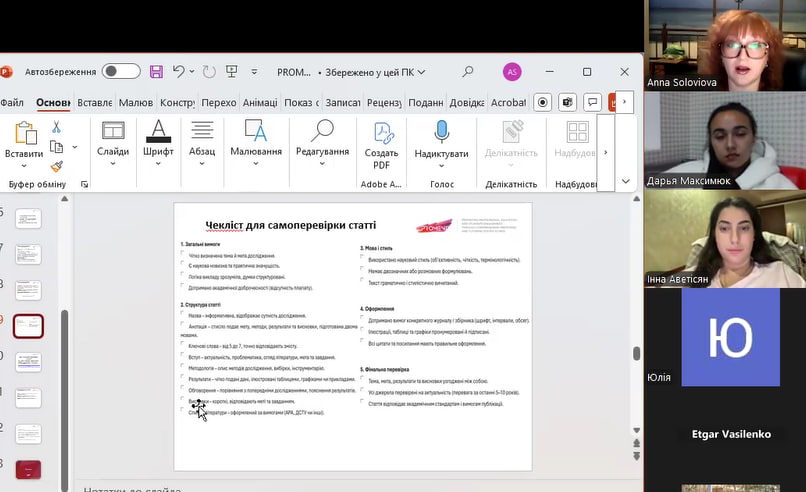
Task: Toggle the Автозбереження autosave switch
Action: click(x=121, y=72)
